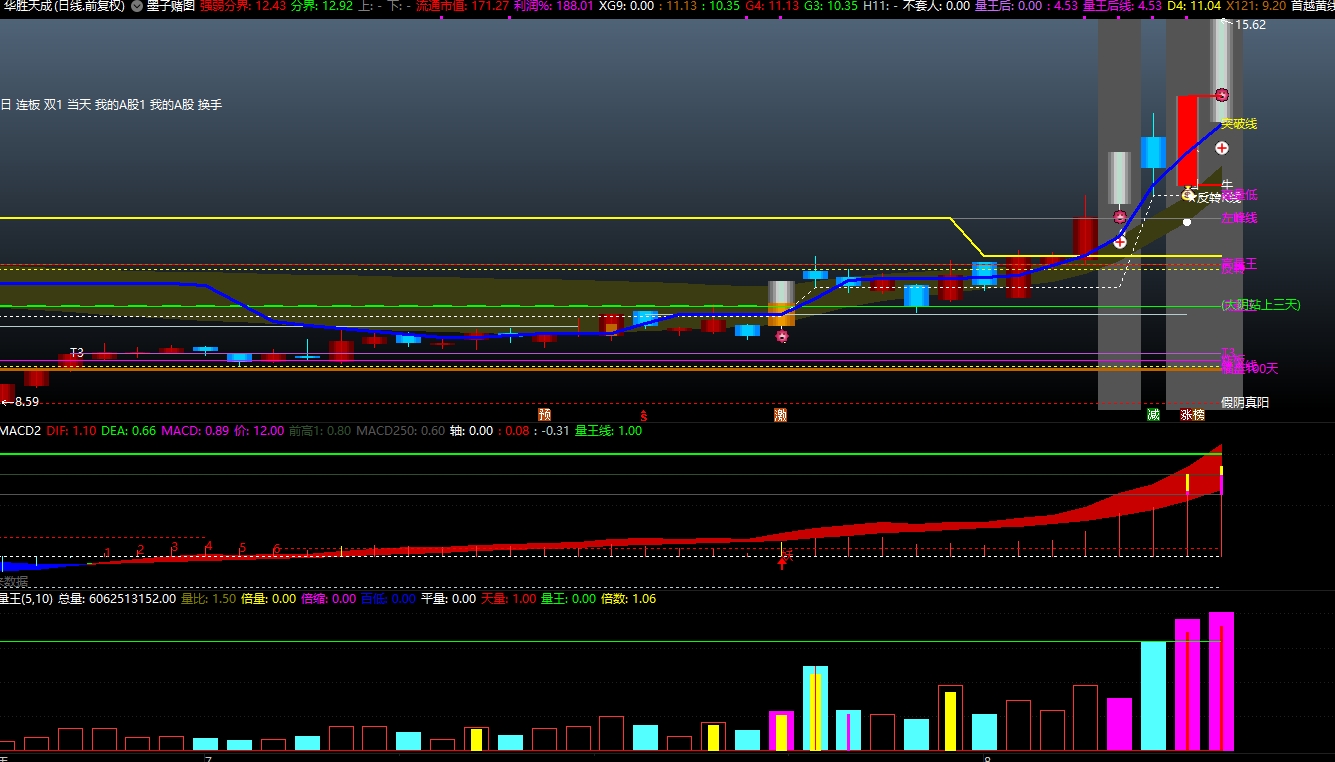This screenshot has height=762, width=1335.
Task: Click the T3 marker label
Action: pyautogui.click(x=77, y=353)
